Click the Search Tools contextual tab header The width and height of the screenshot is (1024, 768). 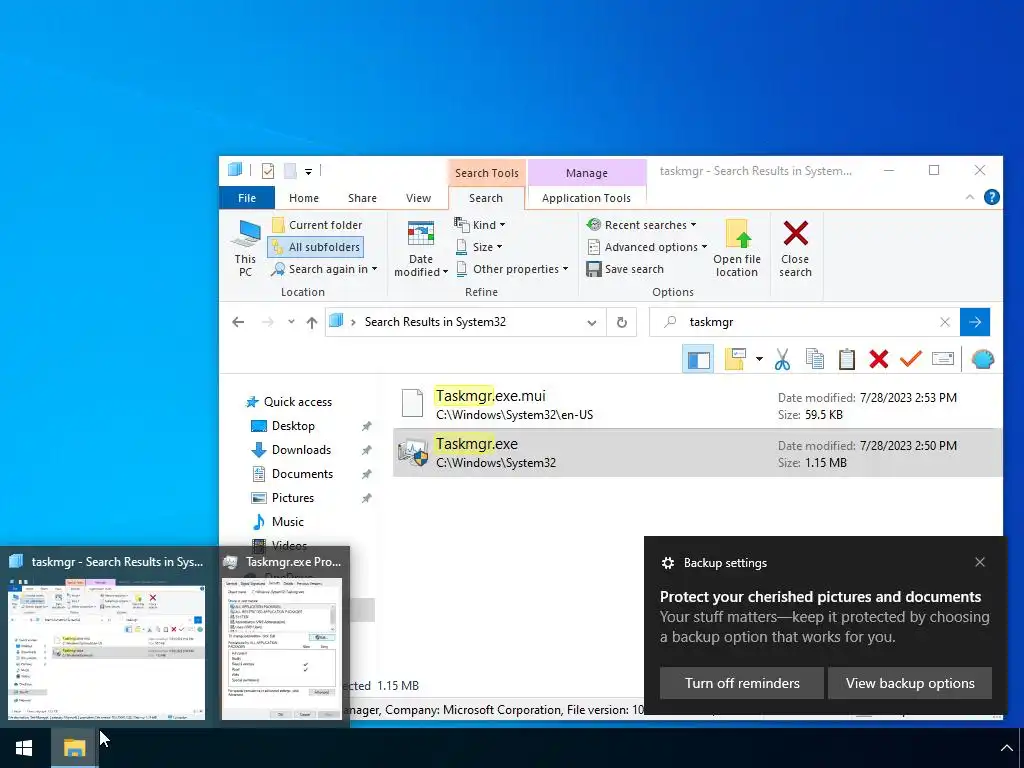click(487, 173)
